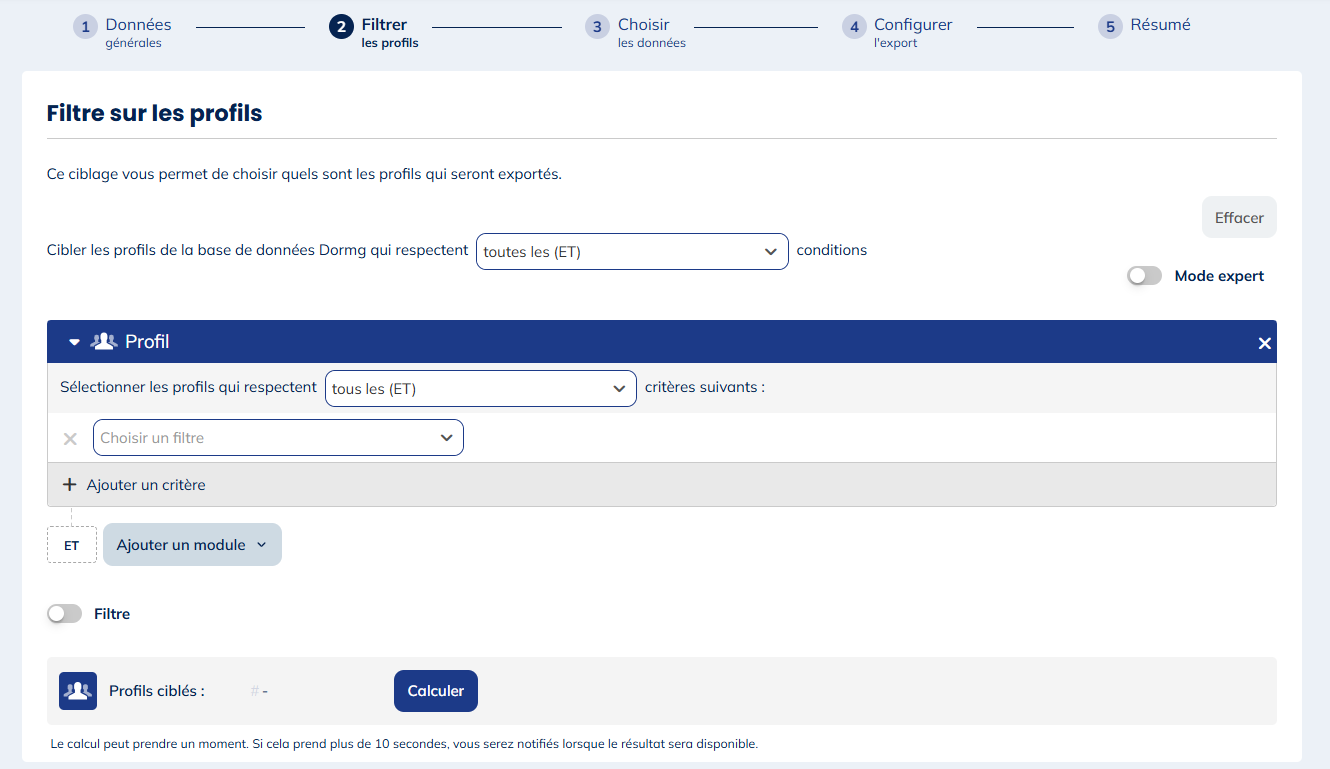The height and width of the screenshot is (769, 1330).
Task: Go to step 1 circle icon
Action: (x=86, y=27)
